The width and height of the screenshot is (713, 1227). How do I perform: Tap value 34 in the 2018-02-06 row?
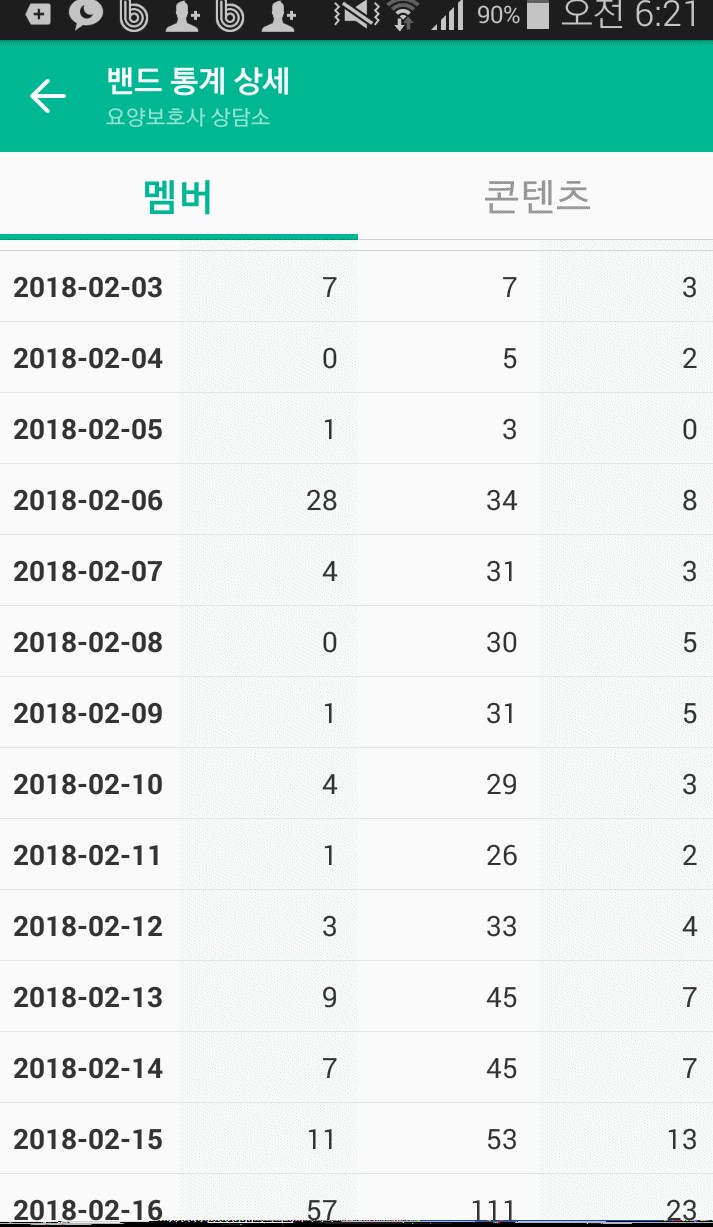coord(501,501)
